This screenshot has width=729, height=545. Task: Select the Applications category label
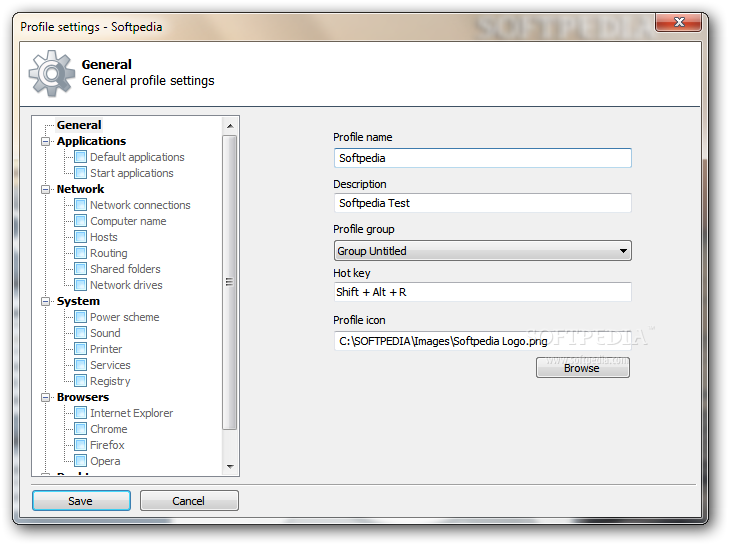[x=92, y=141]
